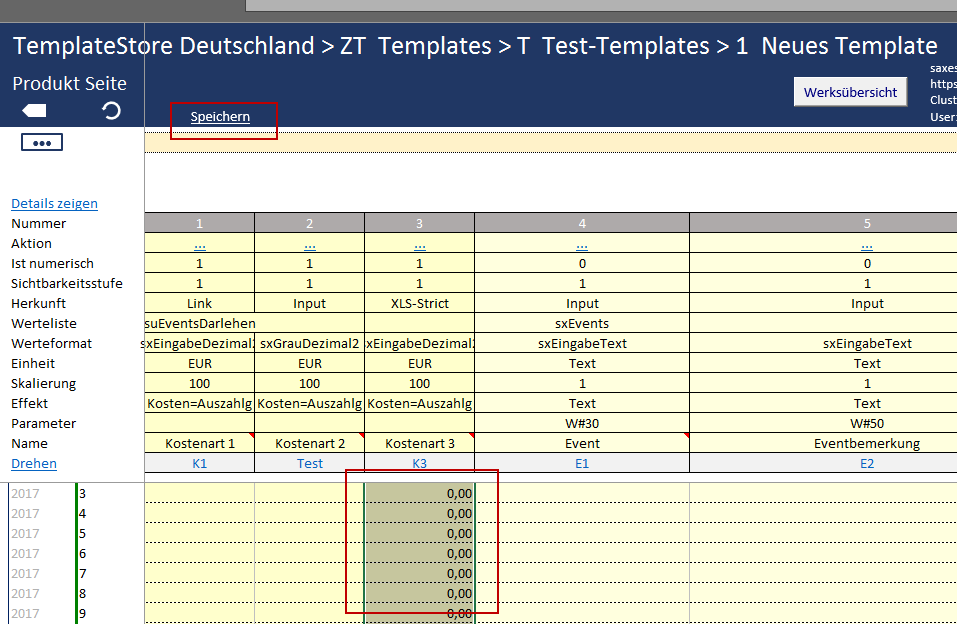Select the column number 5 header
Viewport: 957px width, 624px height.
pos(867,223)
